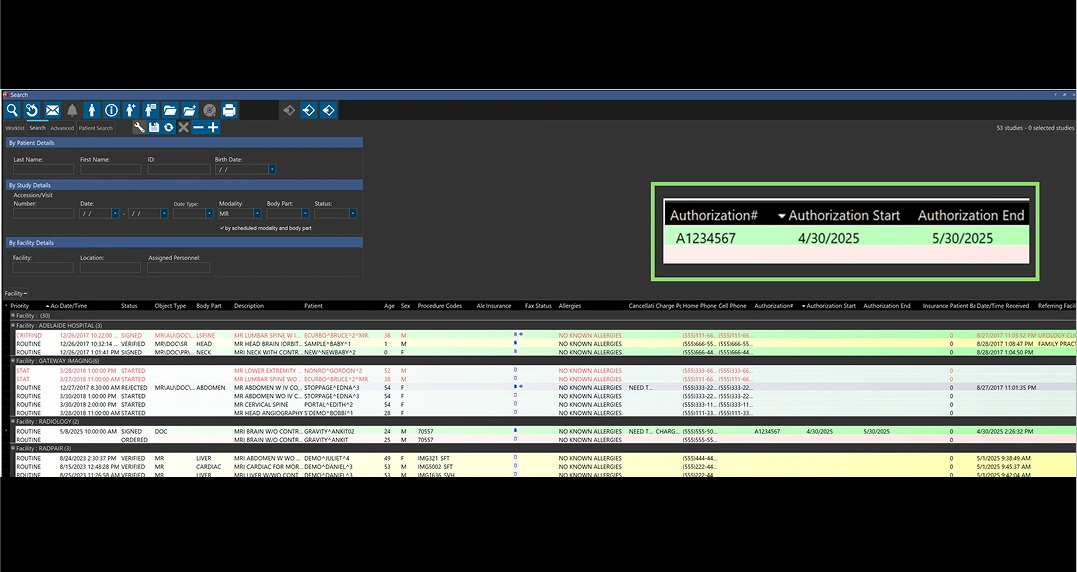This screenshot has width=1077, height=572.
Task: Switch to the Advanced tab
Action: click(x=62, y=128)
